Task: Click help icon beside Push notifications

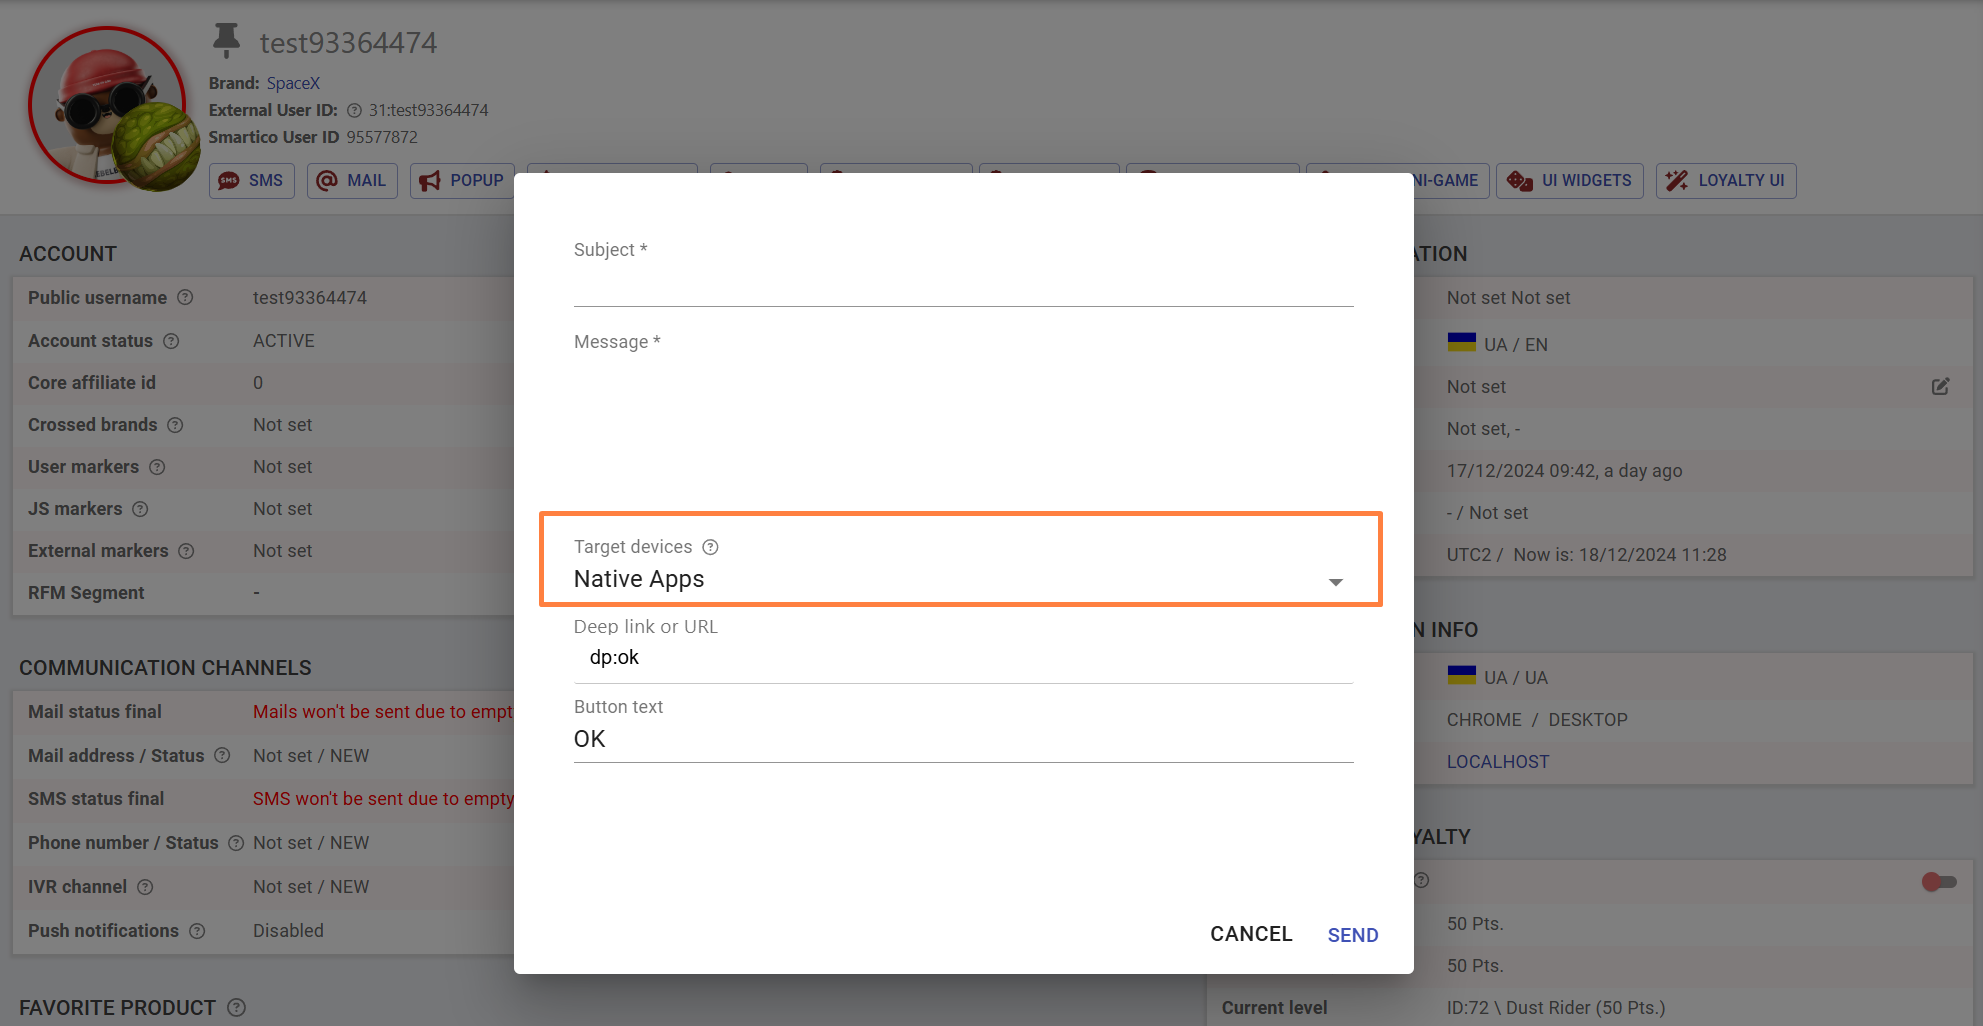Action: pos(197,931)
